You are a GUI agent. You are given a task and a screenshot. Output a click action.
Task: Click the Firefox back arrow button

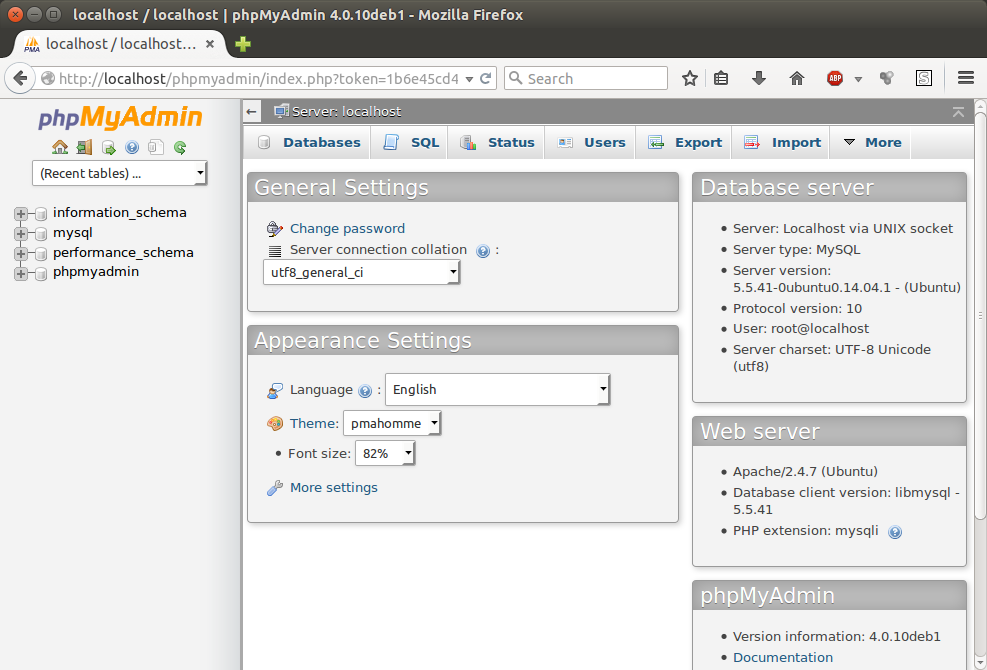coord(20,79)
